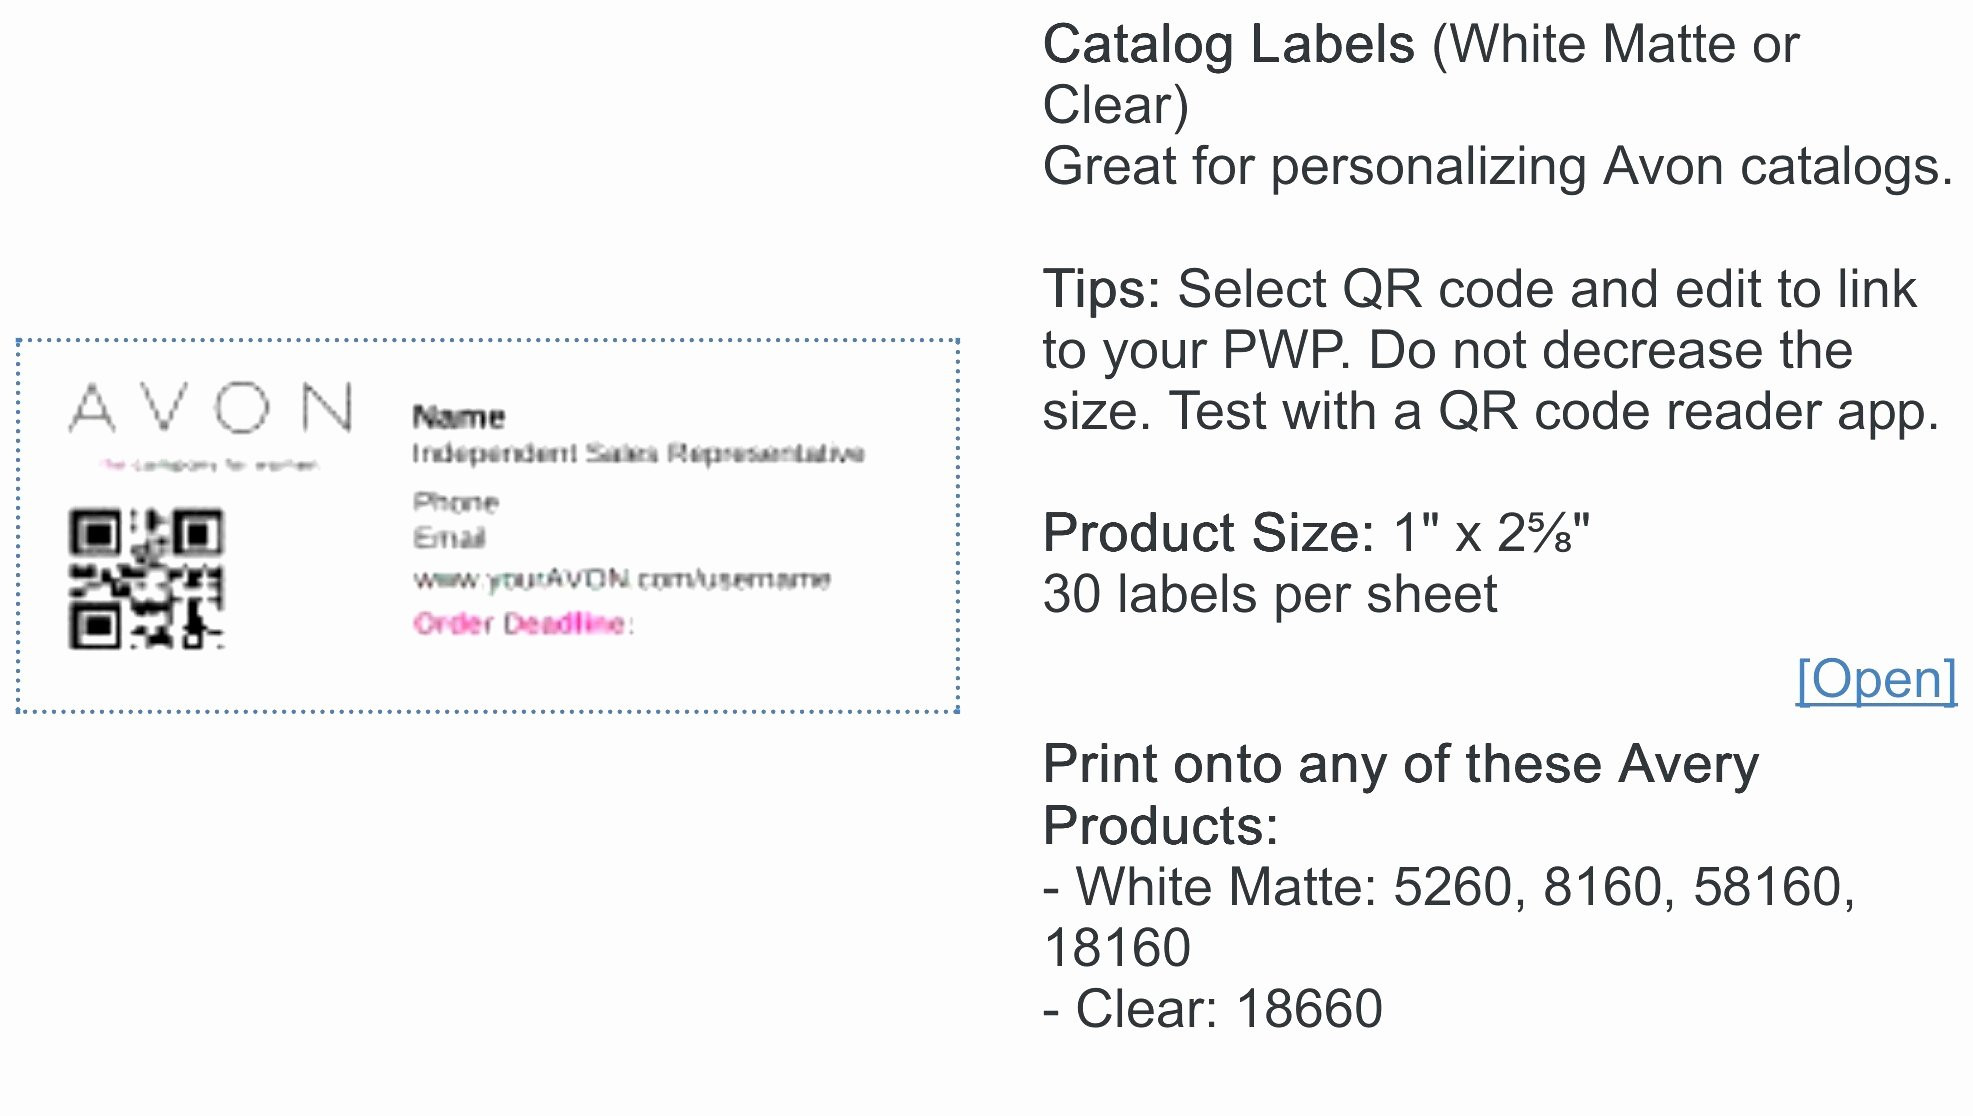Click the Phone line on the label
This screenshot has height=1116, width=1973.
(x=456, y=501)
